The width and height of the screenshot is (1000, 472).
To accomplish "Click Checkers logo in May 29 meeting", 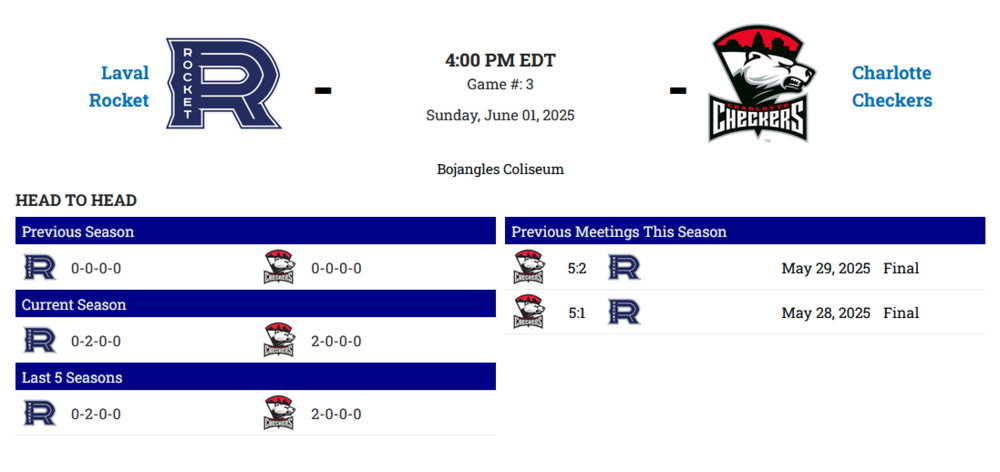I will [x=529, y=268].
